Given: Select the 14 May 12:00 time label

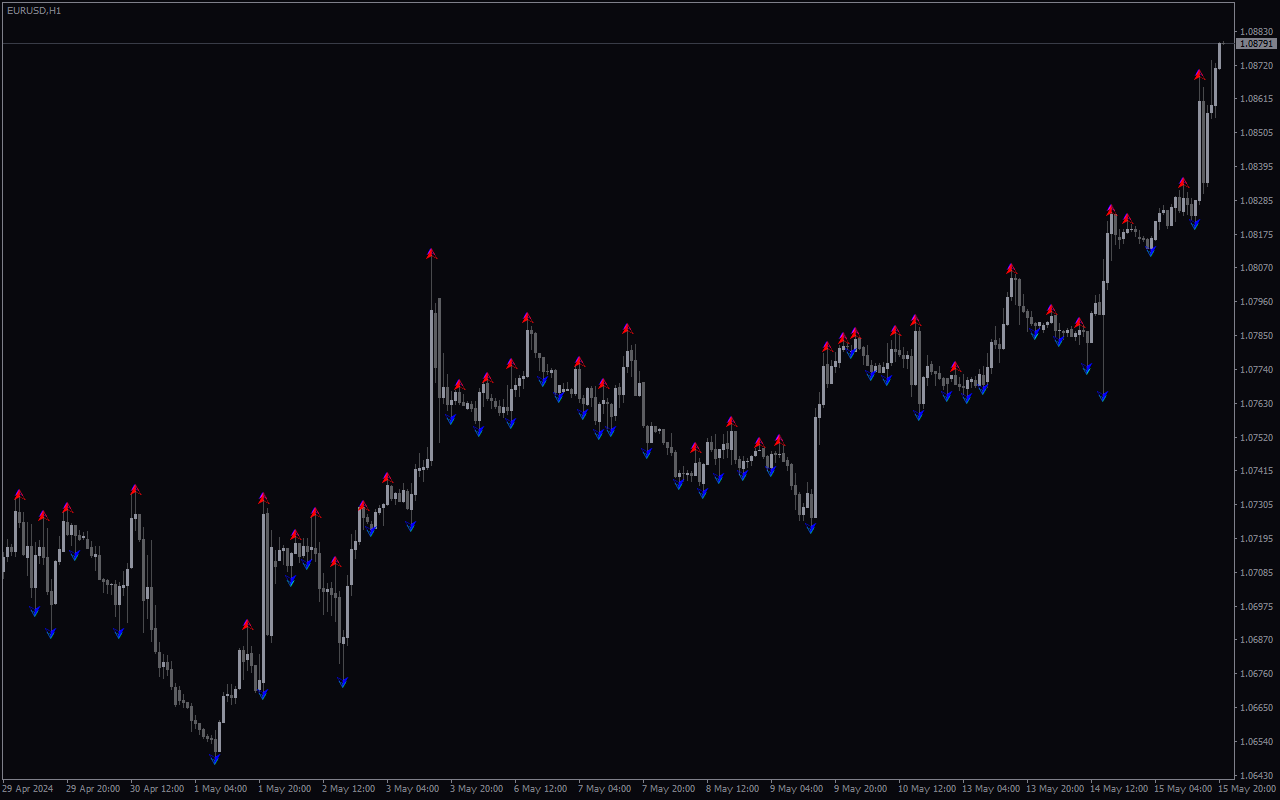Looking at the screenshot, I should point(1119,789).
